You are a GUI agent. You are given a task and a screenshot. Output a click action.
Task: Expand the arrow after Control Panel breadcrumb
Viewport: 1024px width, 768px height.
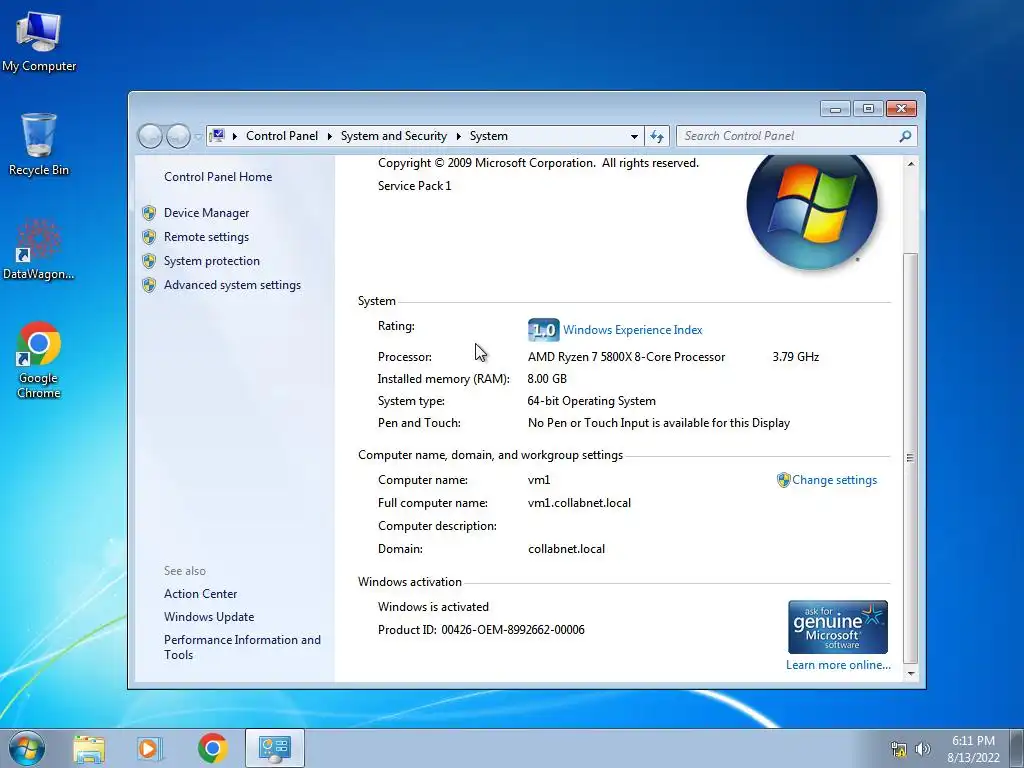(330, 136)
